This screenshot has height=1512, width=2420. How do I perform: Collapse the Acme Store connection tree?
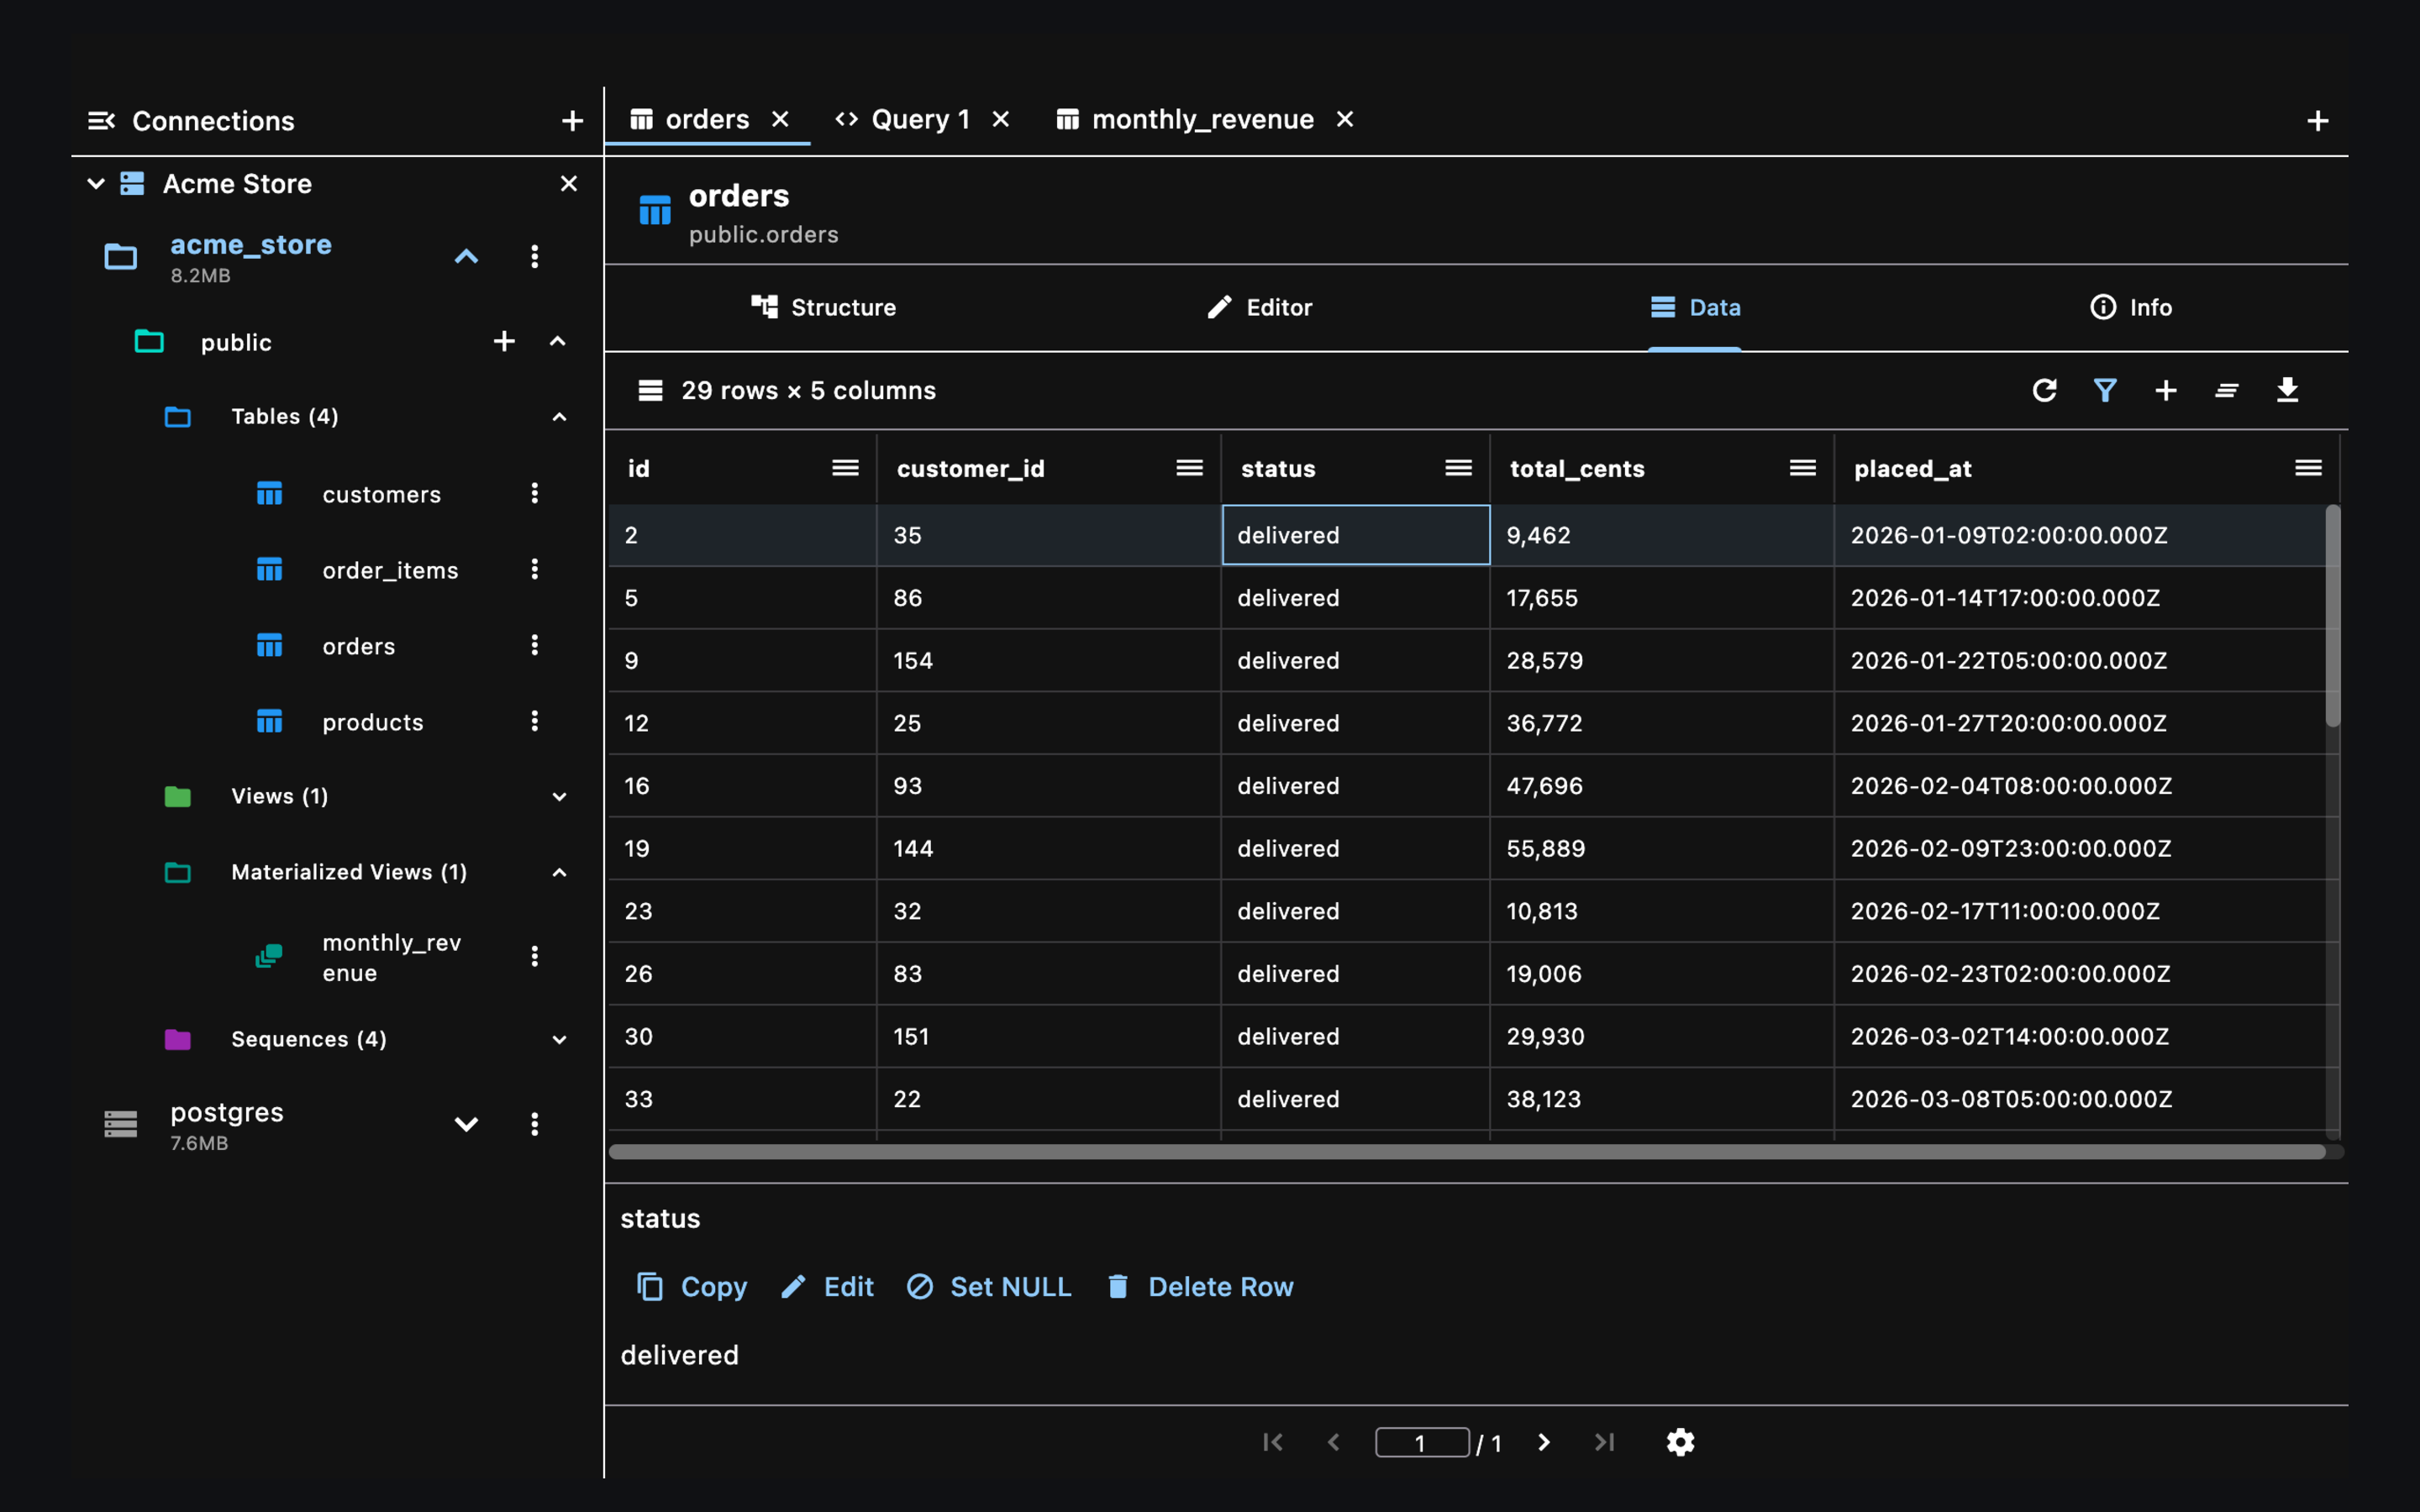click(x=96, y=184)
